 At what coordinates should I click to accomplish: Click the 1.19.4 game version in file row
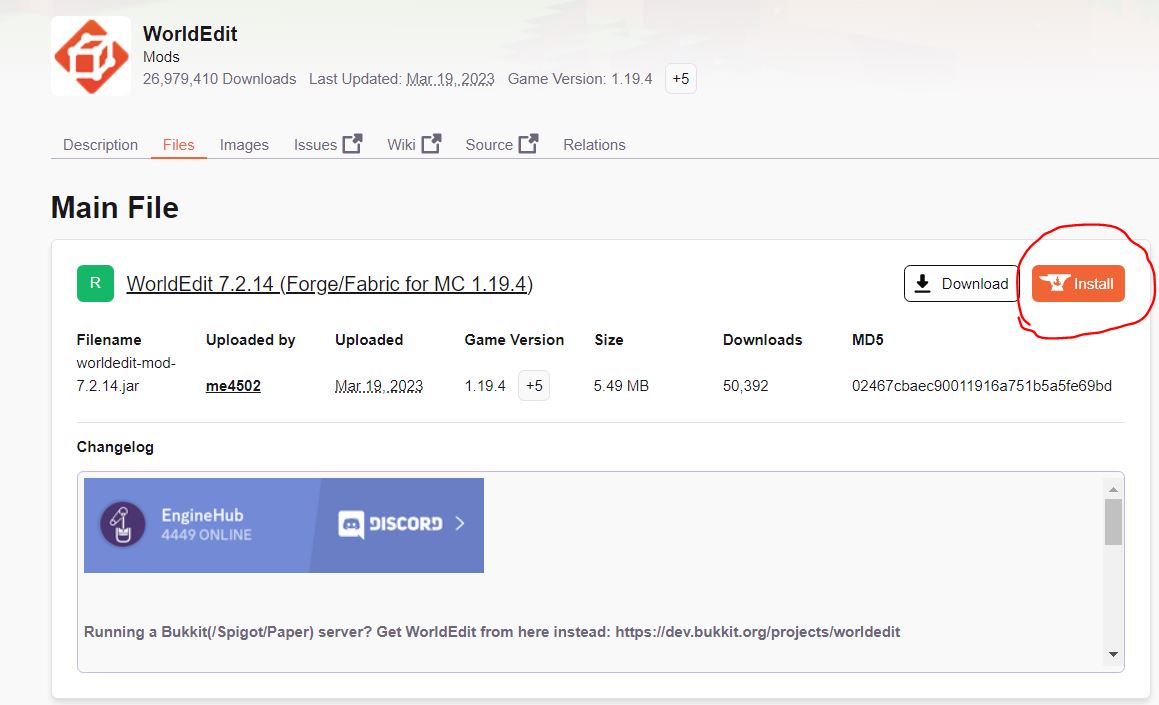[485, 386]
